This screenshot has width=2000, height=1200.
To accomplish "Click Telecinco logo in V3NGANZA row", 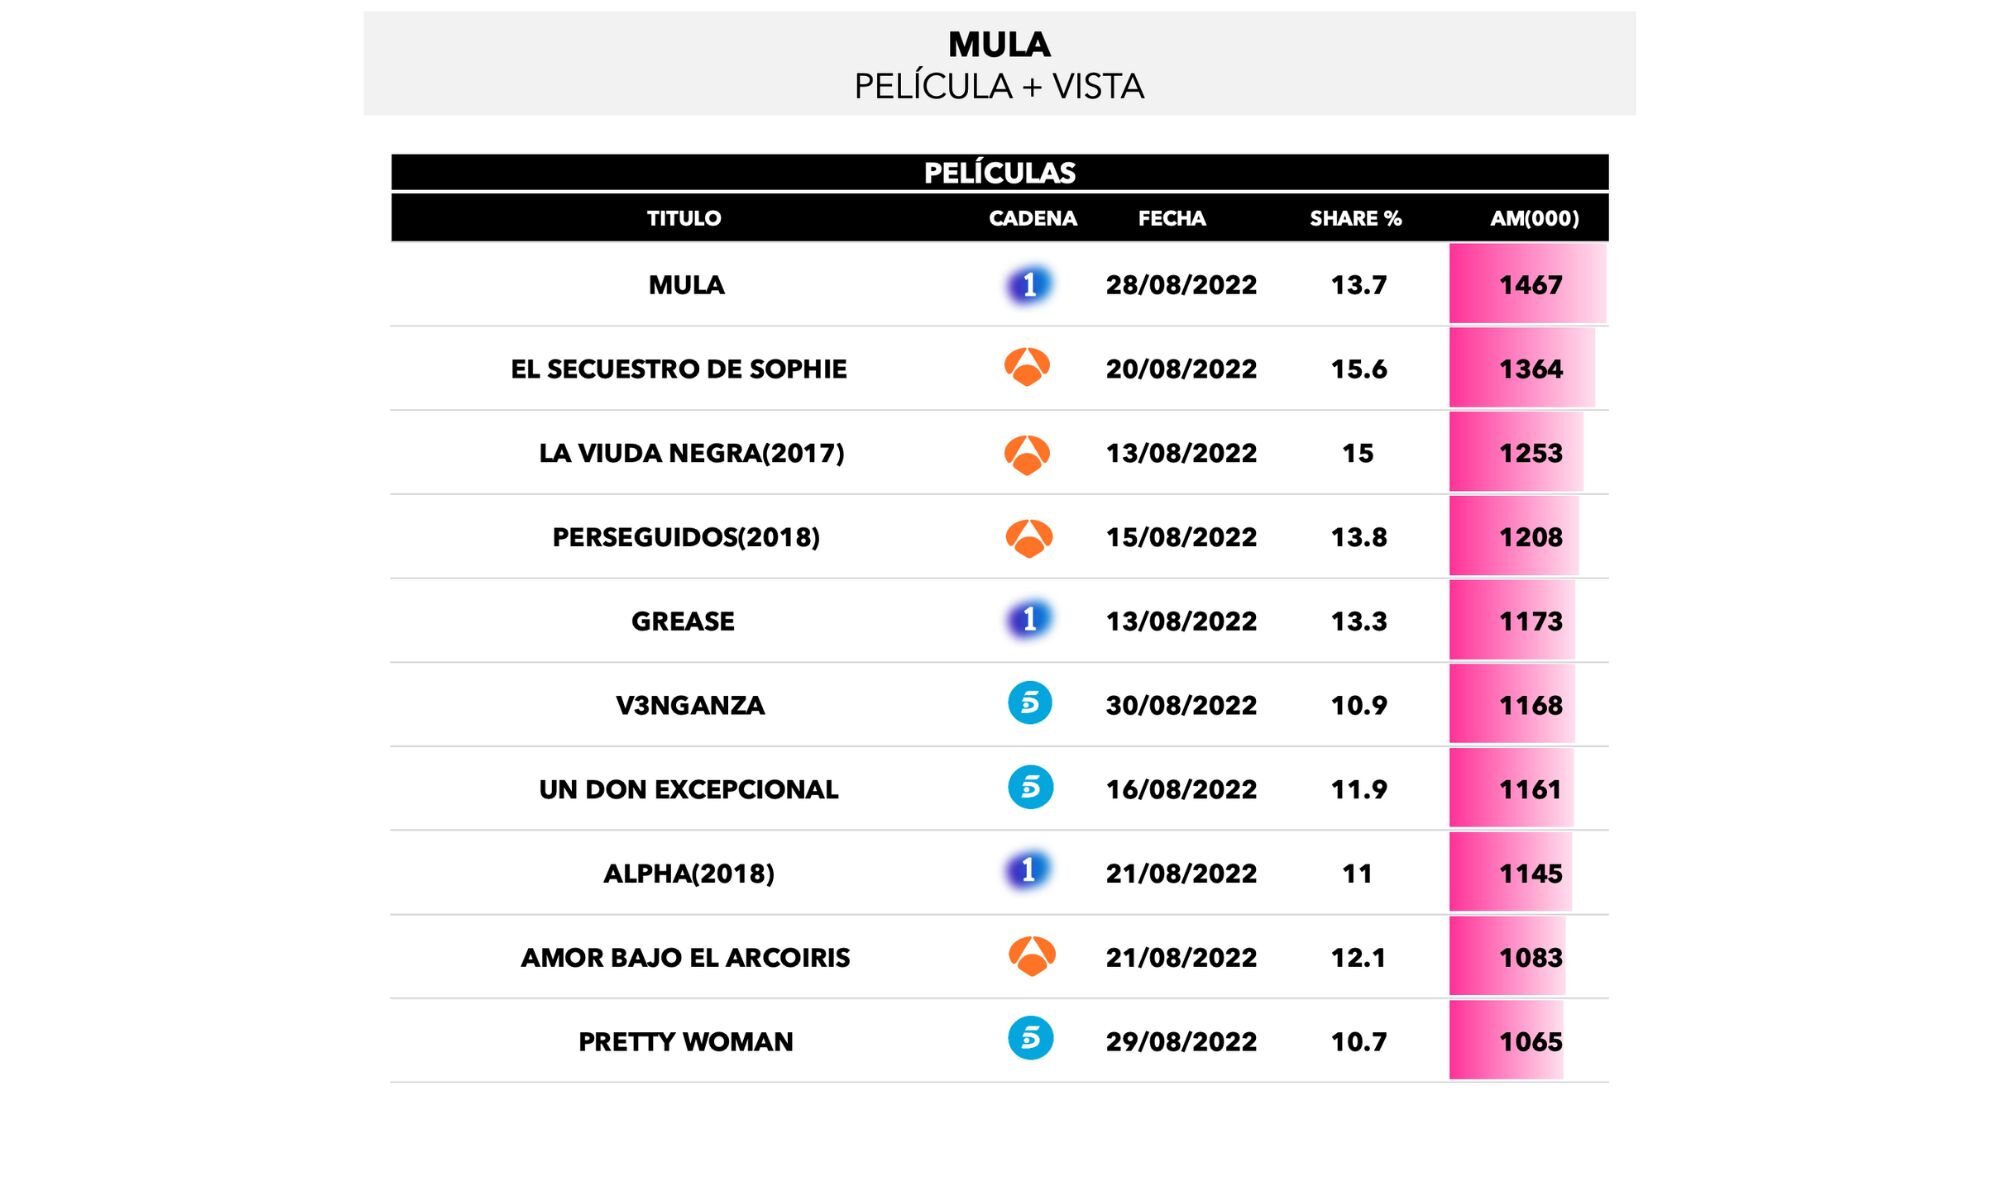I will coord(1030,704).
